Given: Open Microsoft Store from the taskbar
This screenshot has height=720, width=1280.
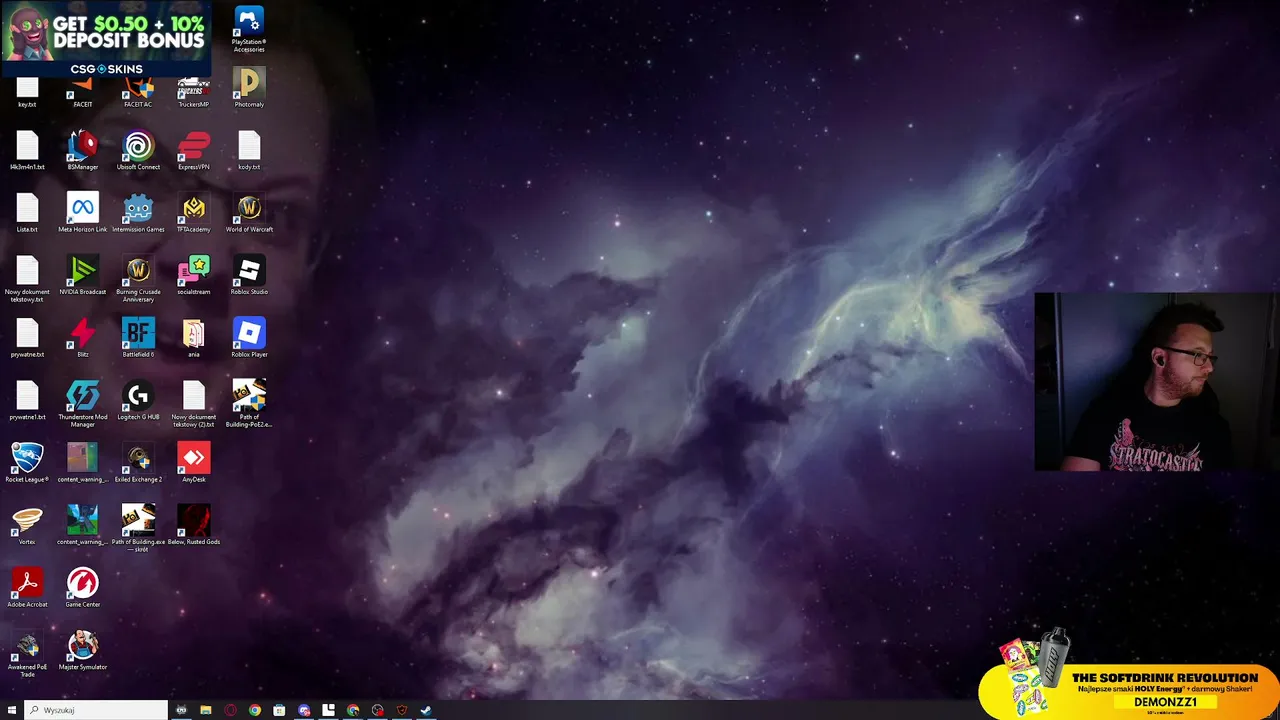Looking at the screenshot, I should 279,710.
